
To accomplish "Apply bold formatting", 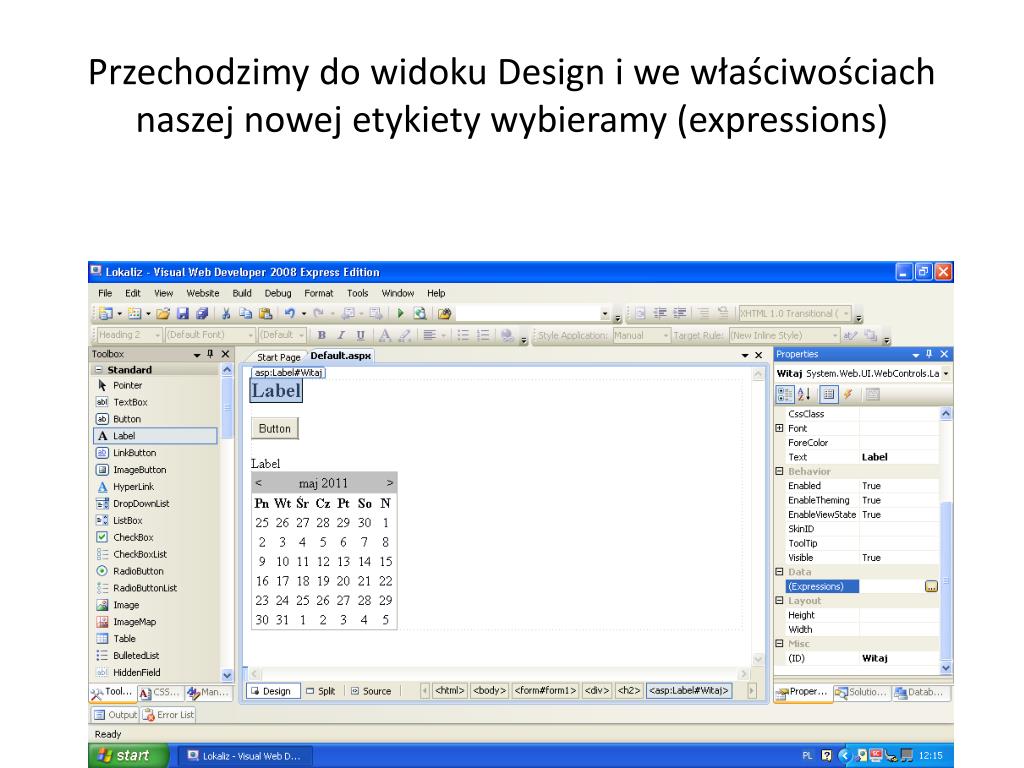I will click(x=321, y=335).
